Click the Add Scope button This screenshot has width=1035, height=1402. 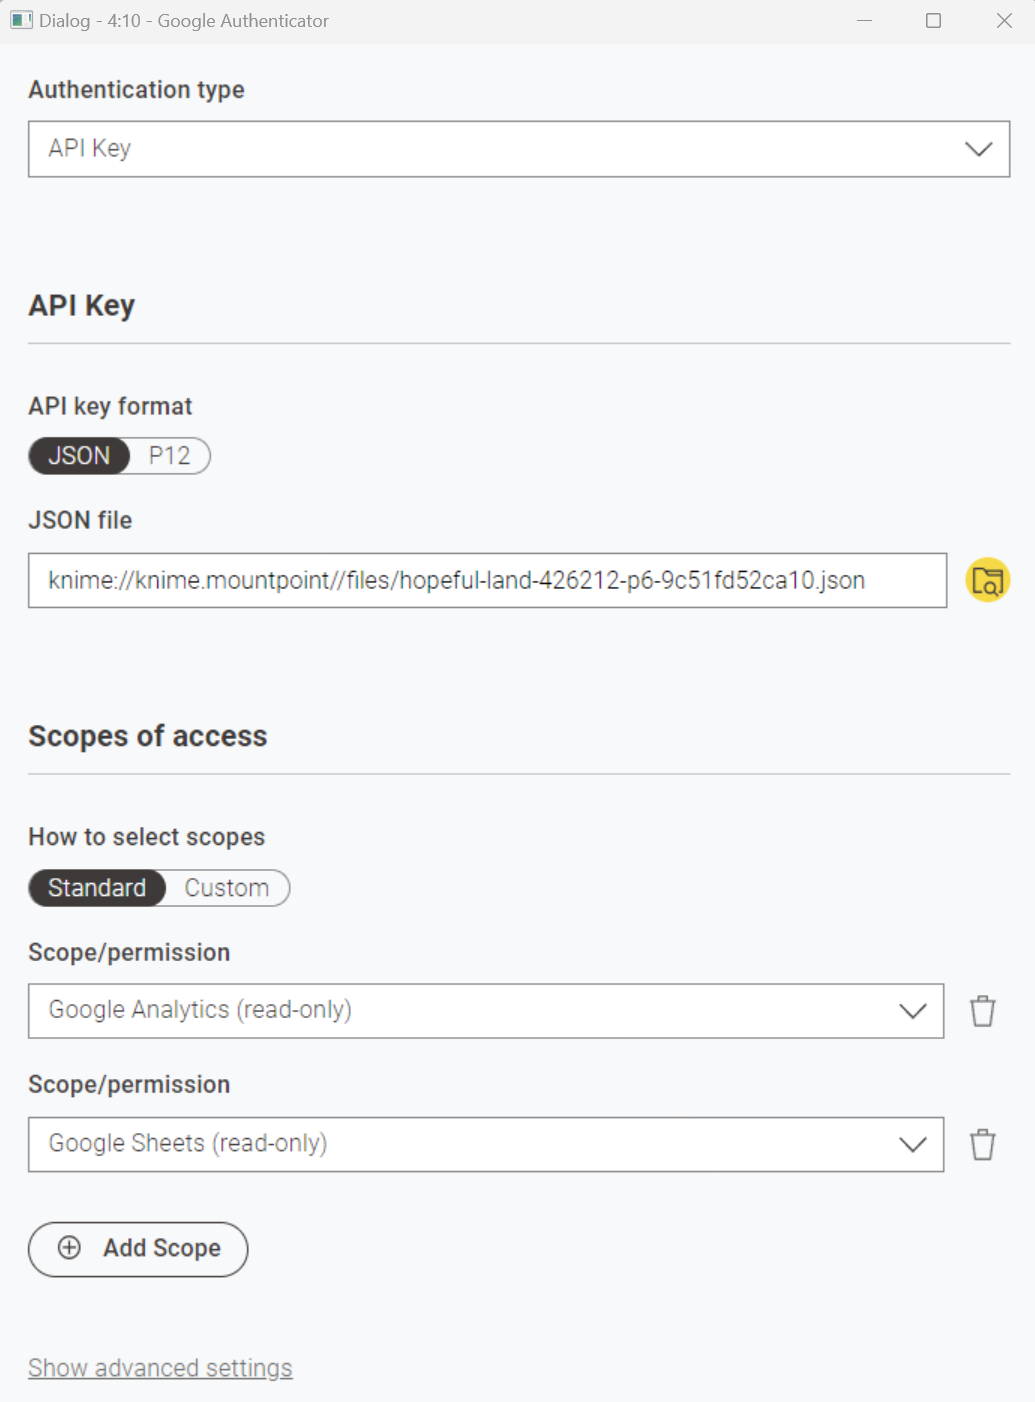[138, 1249]
